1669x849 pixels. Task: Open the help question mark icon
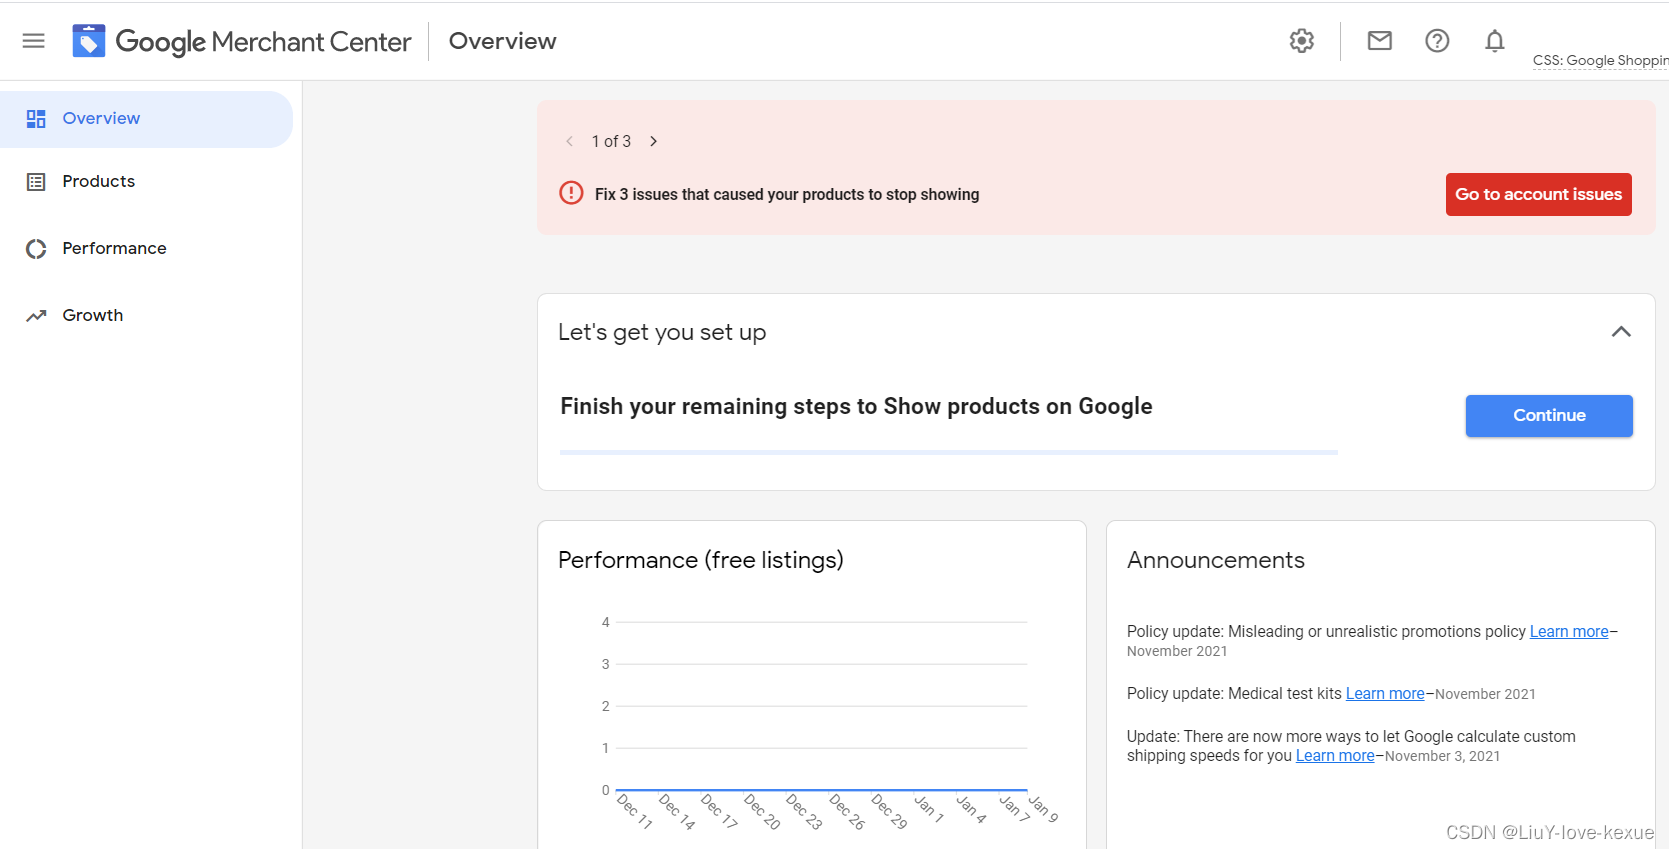click(1437, 41)
